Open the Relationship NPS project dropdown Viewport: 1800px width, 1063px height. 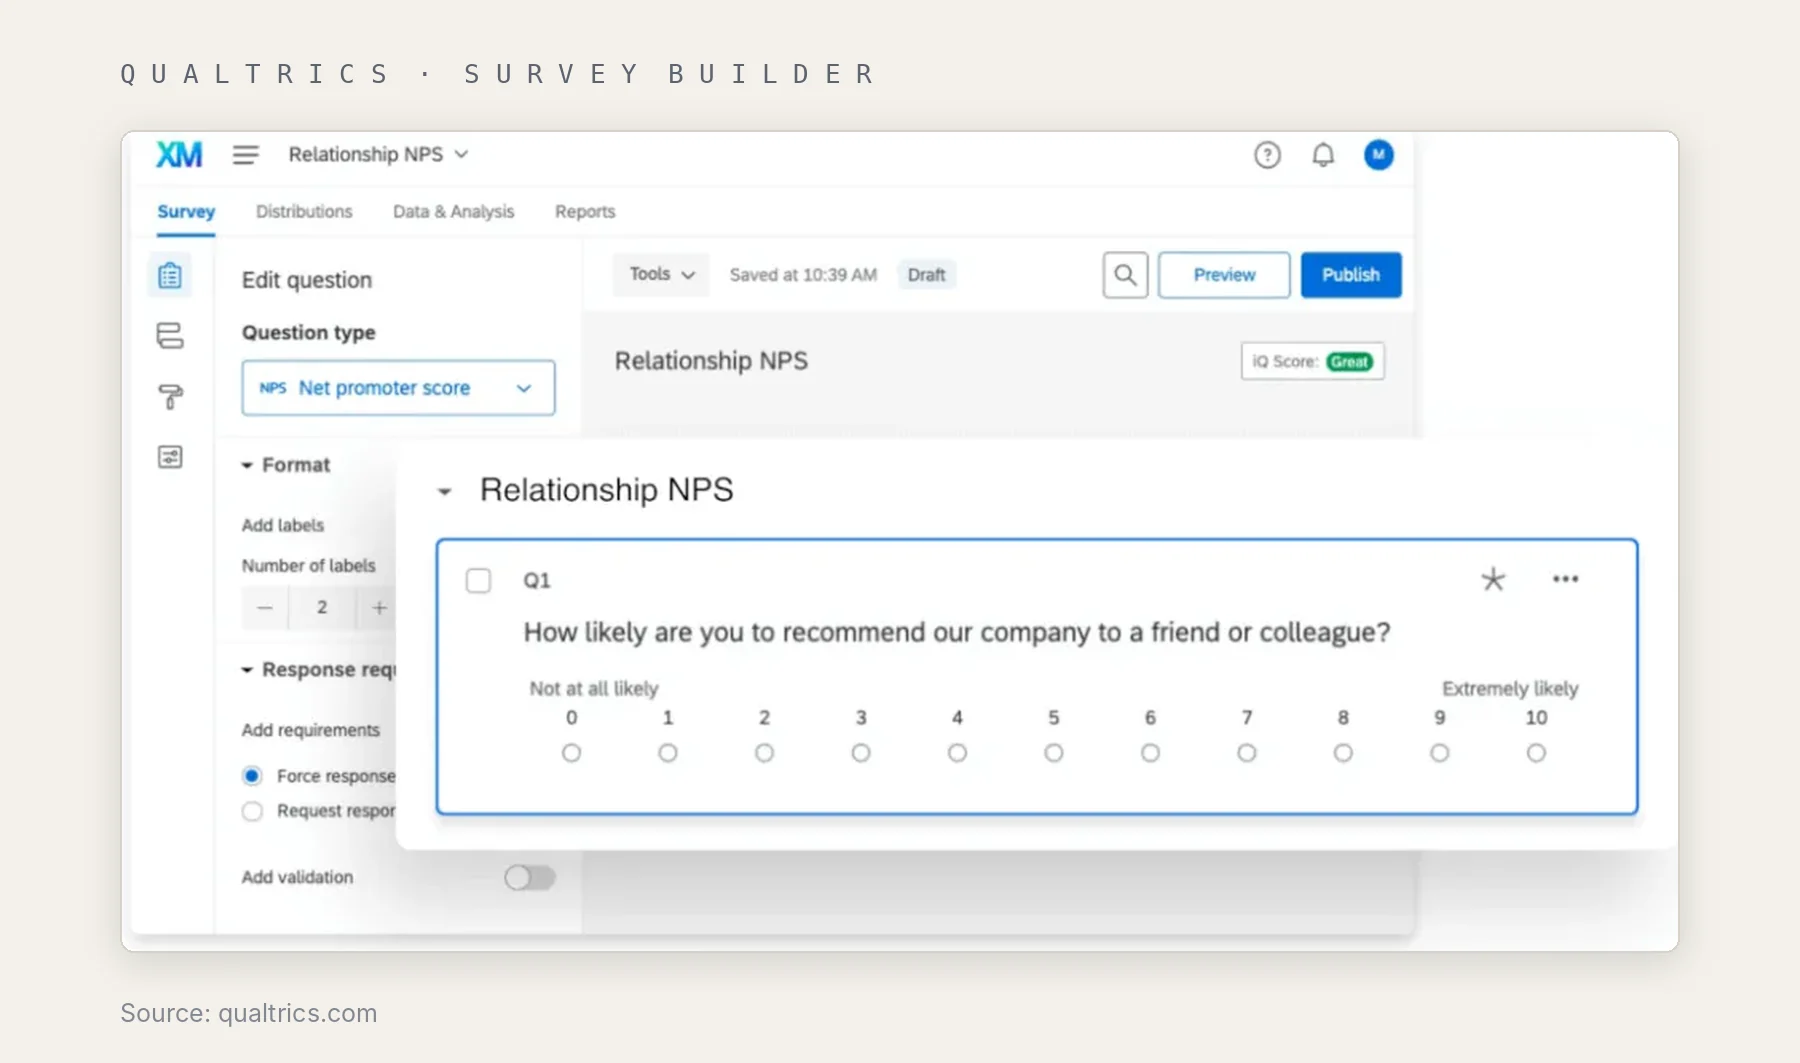pos(378,154)
